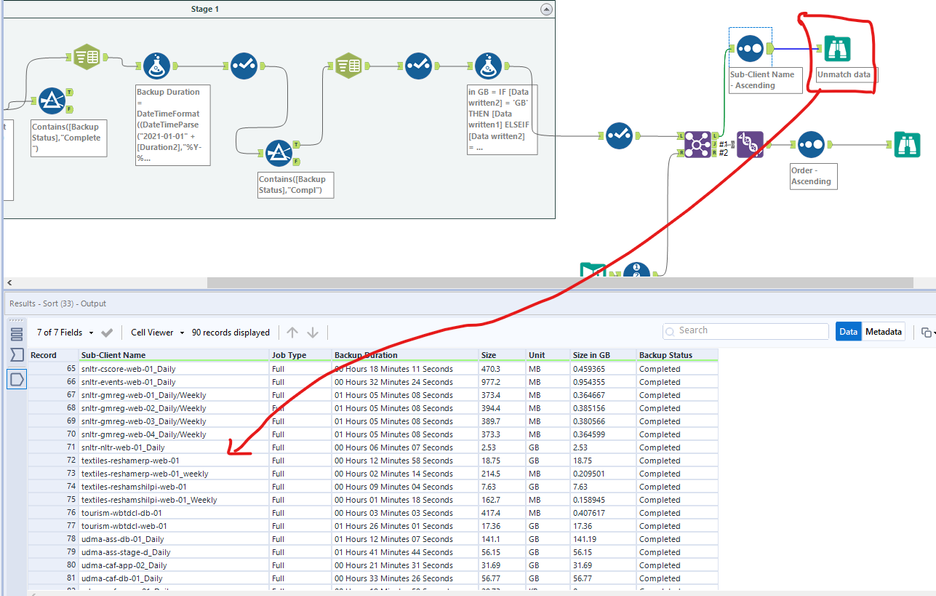Screen dimensions: 936x596
Task: Click cell 'textiles-reshamerp-web-01_weekly'
Action: 174,474
